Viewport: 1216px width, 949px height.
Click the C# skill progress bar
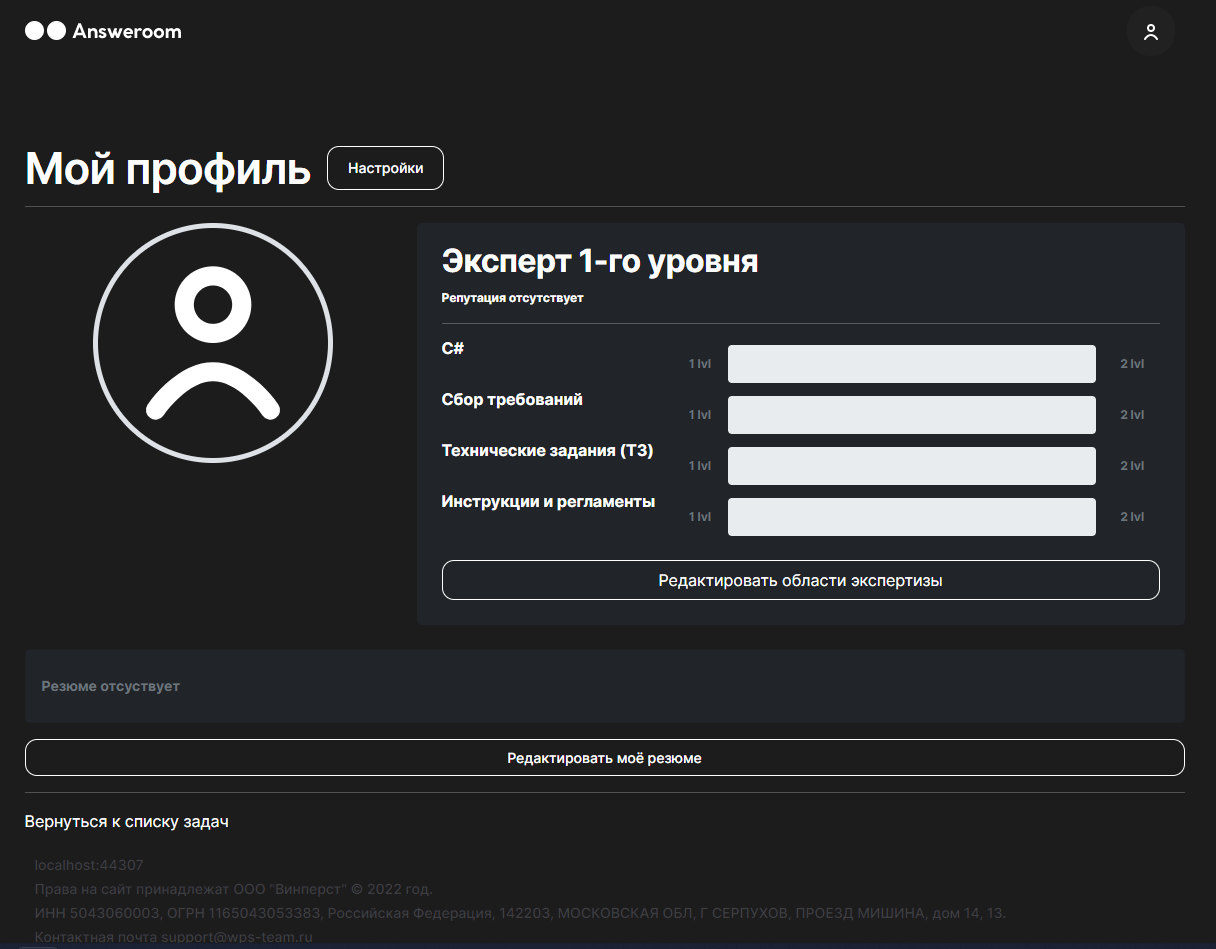(x=912, y=364)
